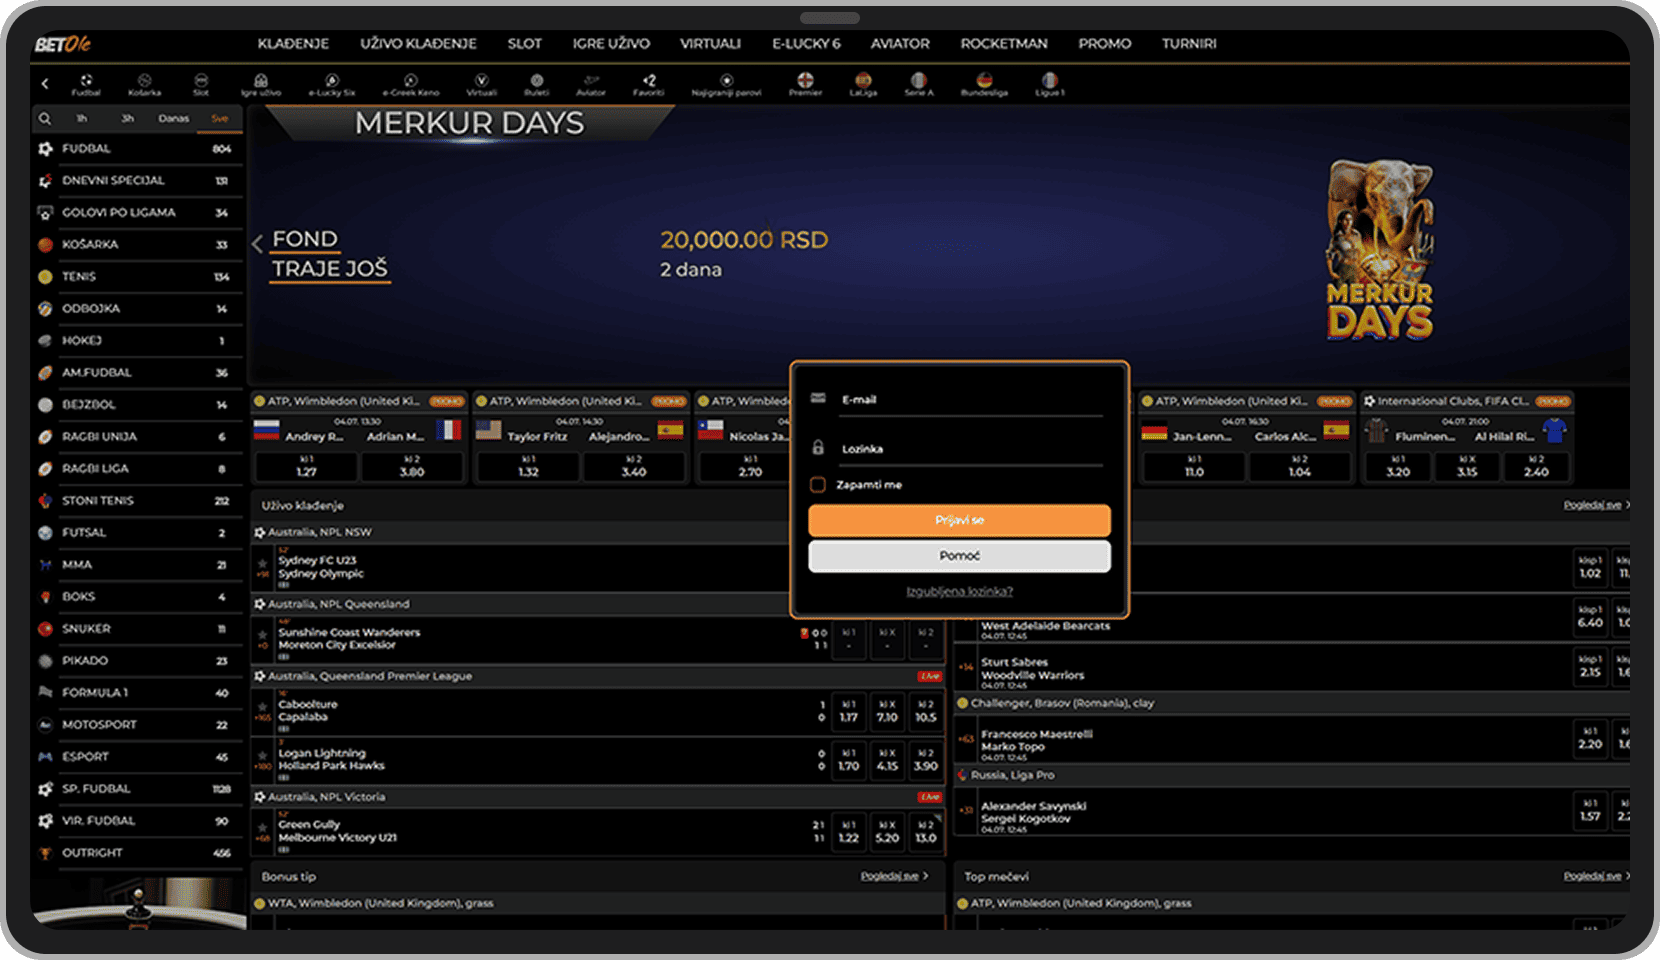1660x960 pixels.
Task: Click the E-mail input field
Action: tap(971, 401)
